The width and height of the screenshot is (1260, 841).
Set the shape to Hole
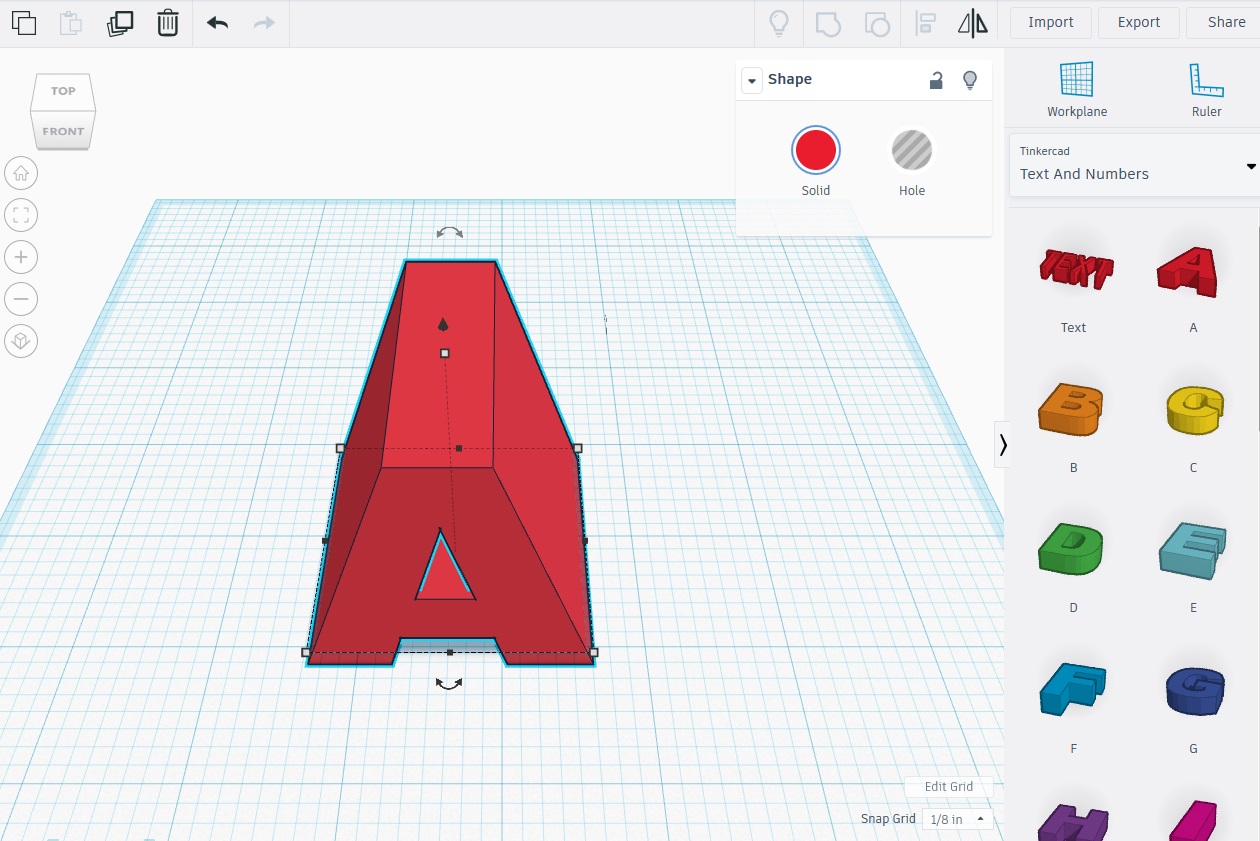[x=912, y=150]
